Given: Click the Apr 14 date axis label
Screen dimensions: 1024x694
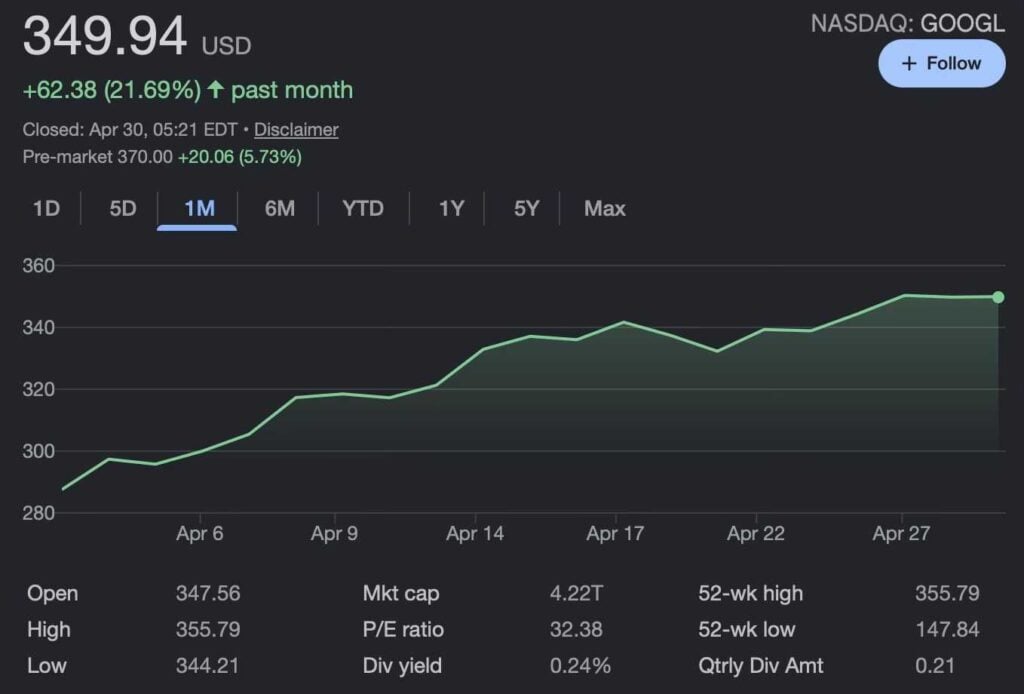Looking at the screenshot, I should coord(475,534).
